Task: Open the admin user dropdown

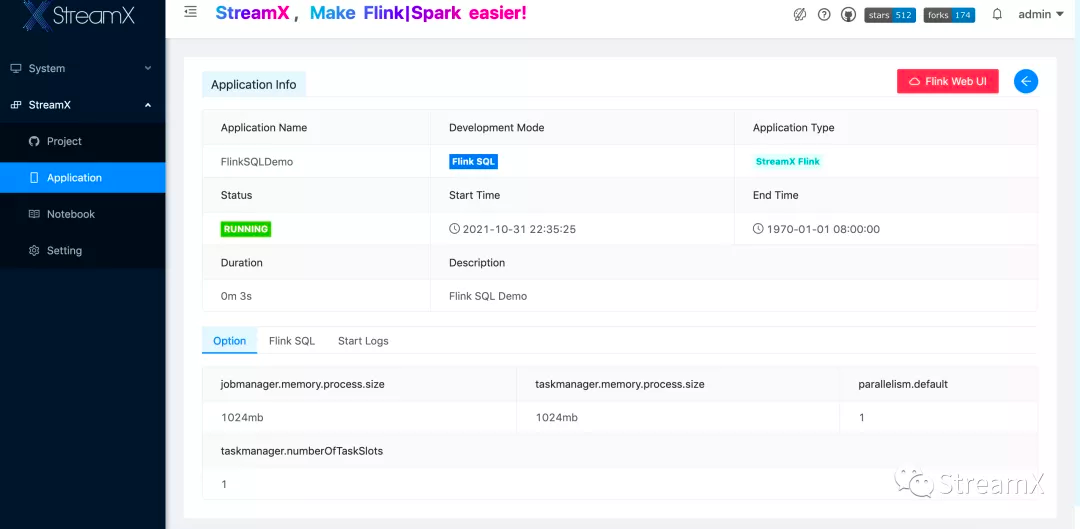Action: (x=1040, y=15)
